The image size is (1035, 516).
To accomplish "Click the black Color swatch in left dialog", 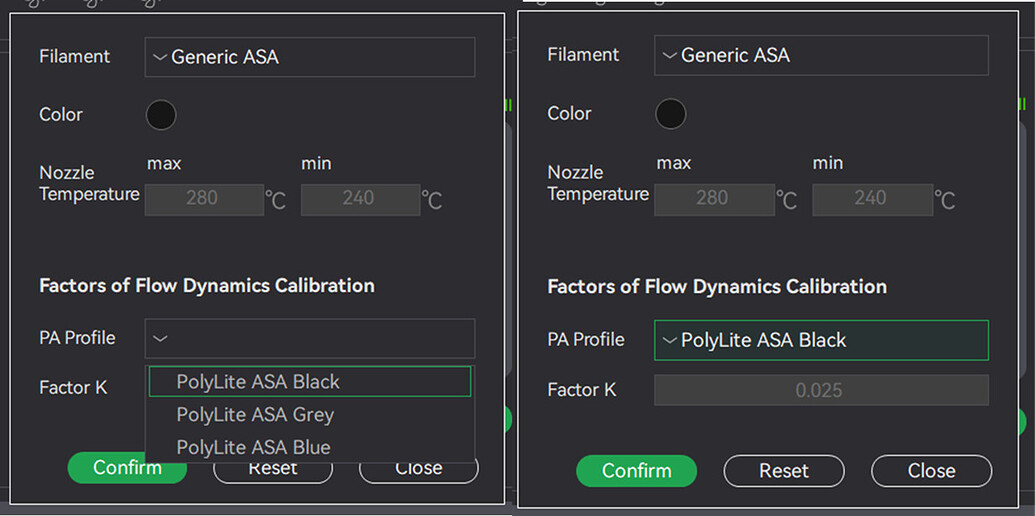I will pos(161,115).
